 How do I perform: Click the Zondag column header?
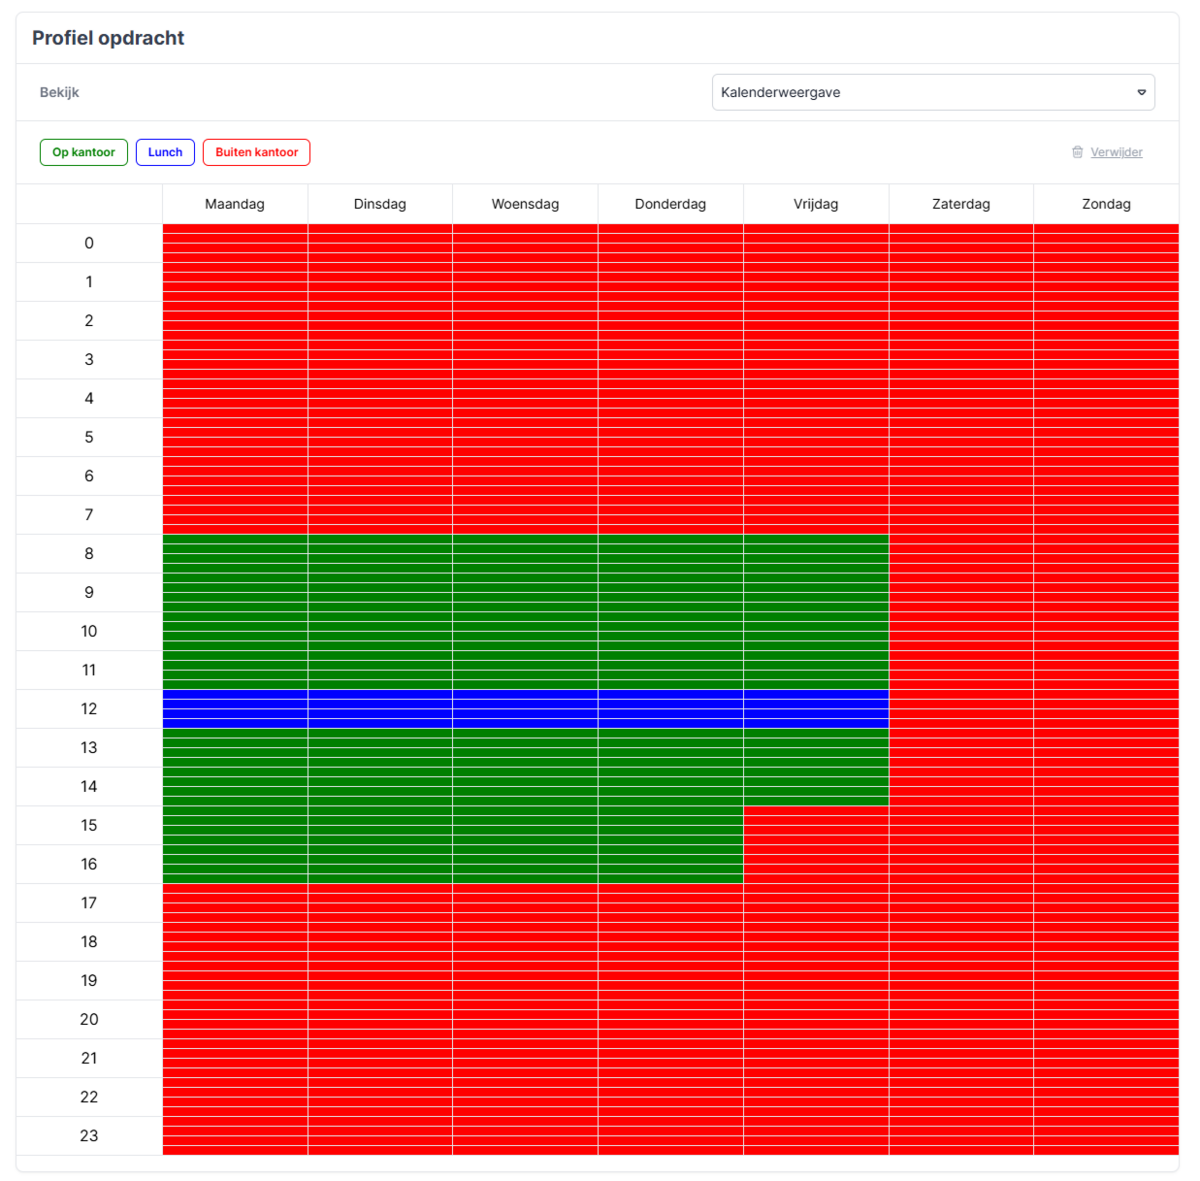[x=1106, y=204]
